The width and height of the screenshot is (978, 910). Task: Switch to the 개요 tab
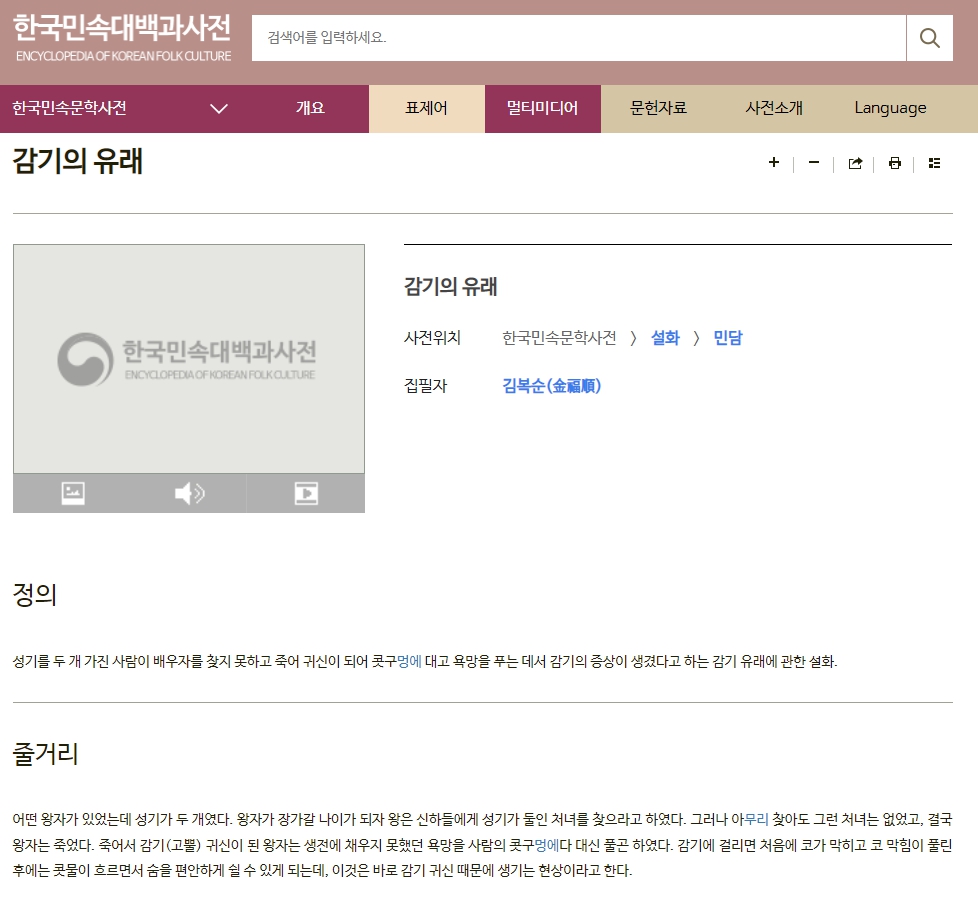(x=310, y=109)
